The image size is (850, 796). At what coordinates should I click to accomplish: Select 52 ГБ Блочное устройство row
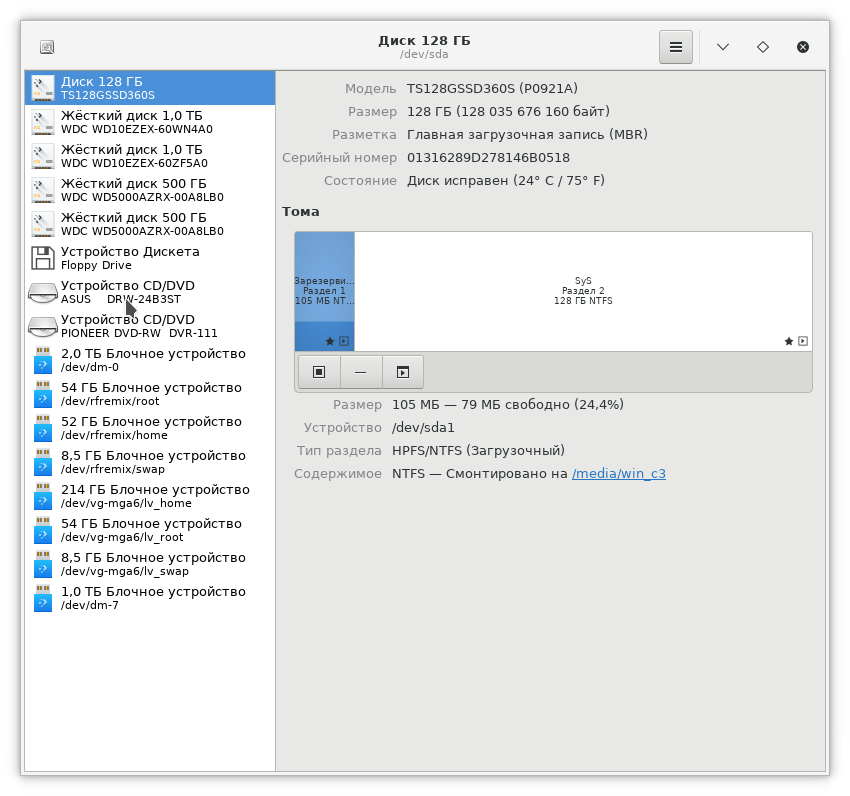coord(150,428)
